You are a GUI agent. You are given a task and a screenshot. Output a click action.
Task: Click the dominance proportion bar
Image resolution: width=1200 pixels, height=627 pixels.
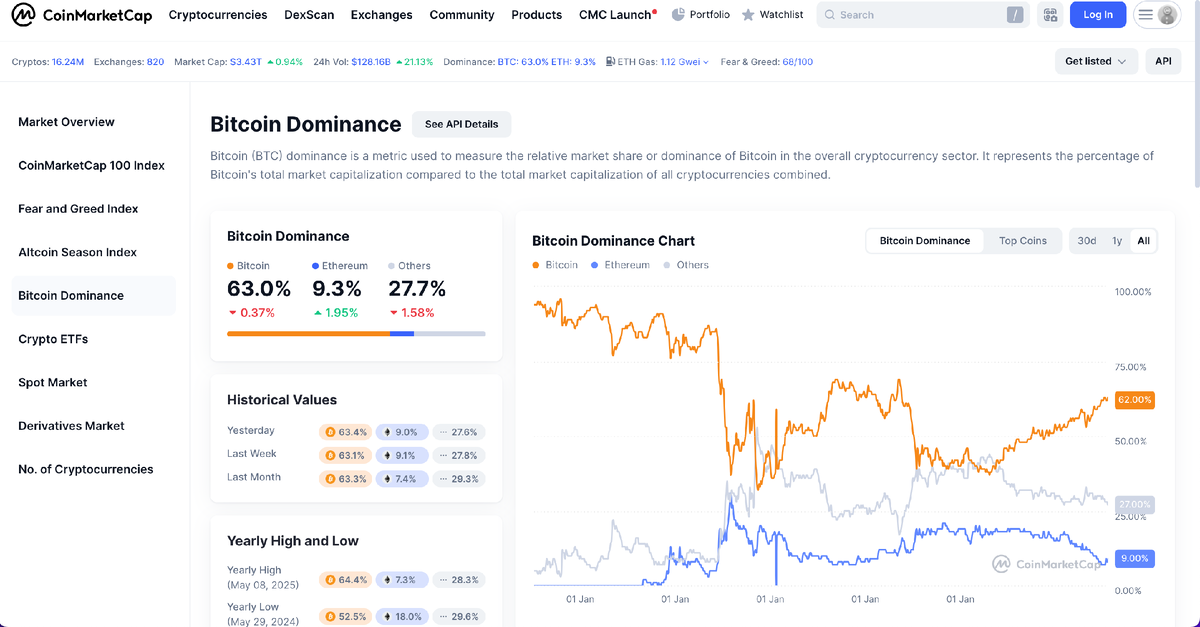(x=356, y=333)
